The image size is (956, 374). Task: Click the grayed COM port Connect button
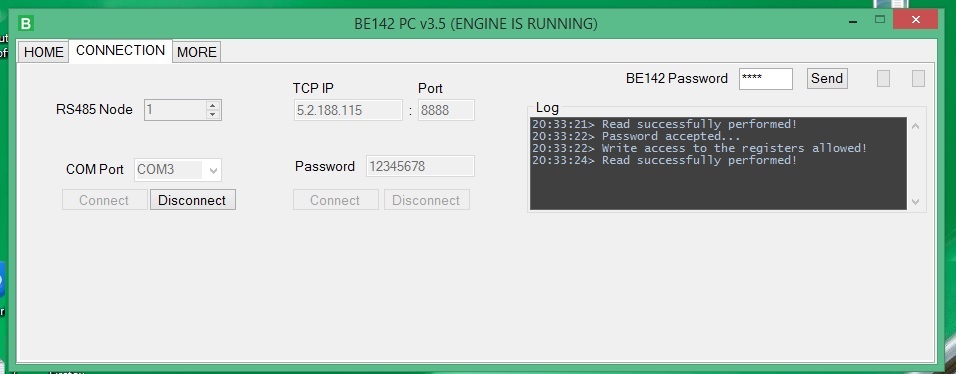[104, 200]
